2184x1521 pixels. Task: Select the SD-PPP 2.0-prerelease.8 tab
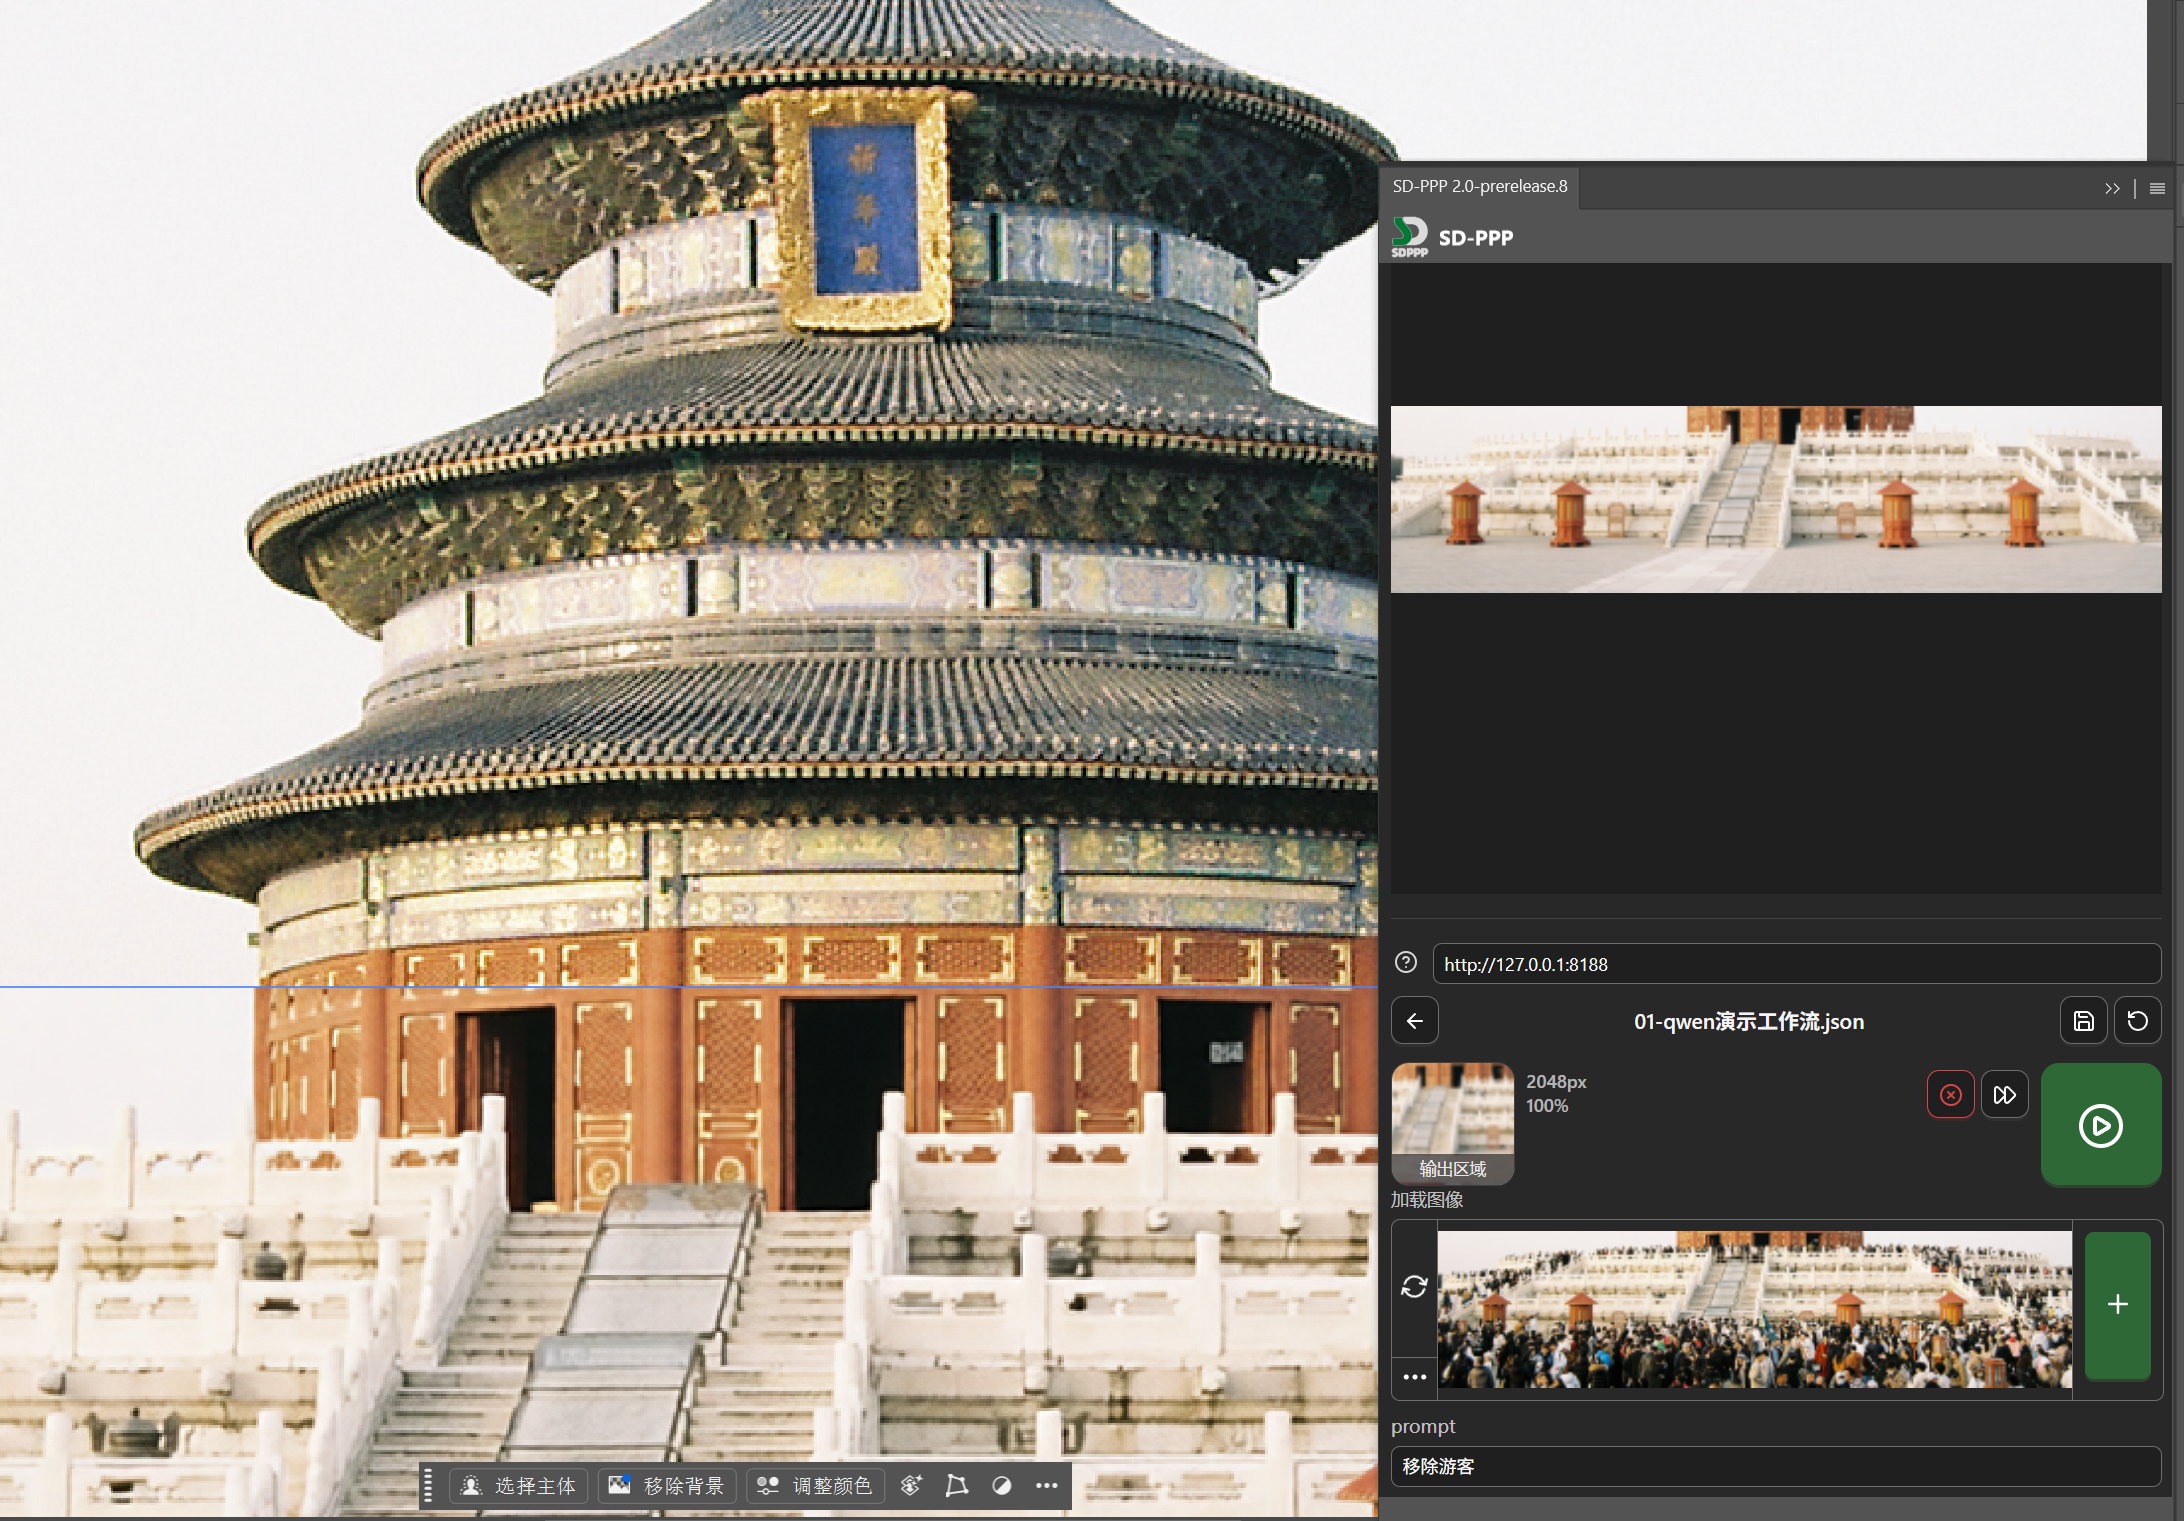(x=1479, y=186)
